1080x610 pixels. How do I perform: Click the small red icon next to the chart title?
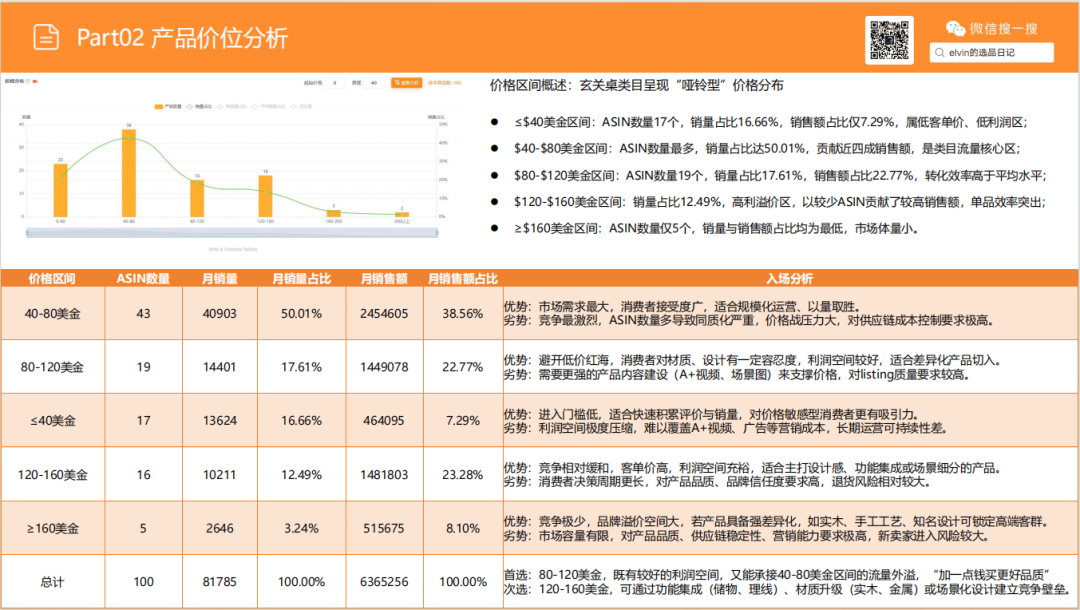pos(36,83)
